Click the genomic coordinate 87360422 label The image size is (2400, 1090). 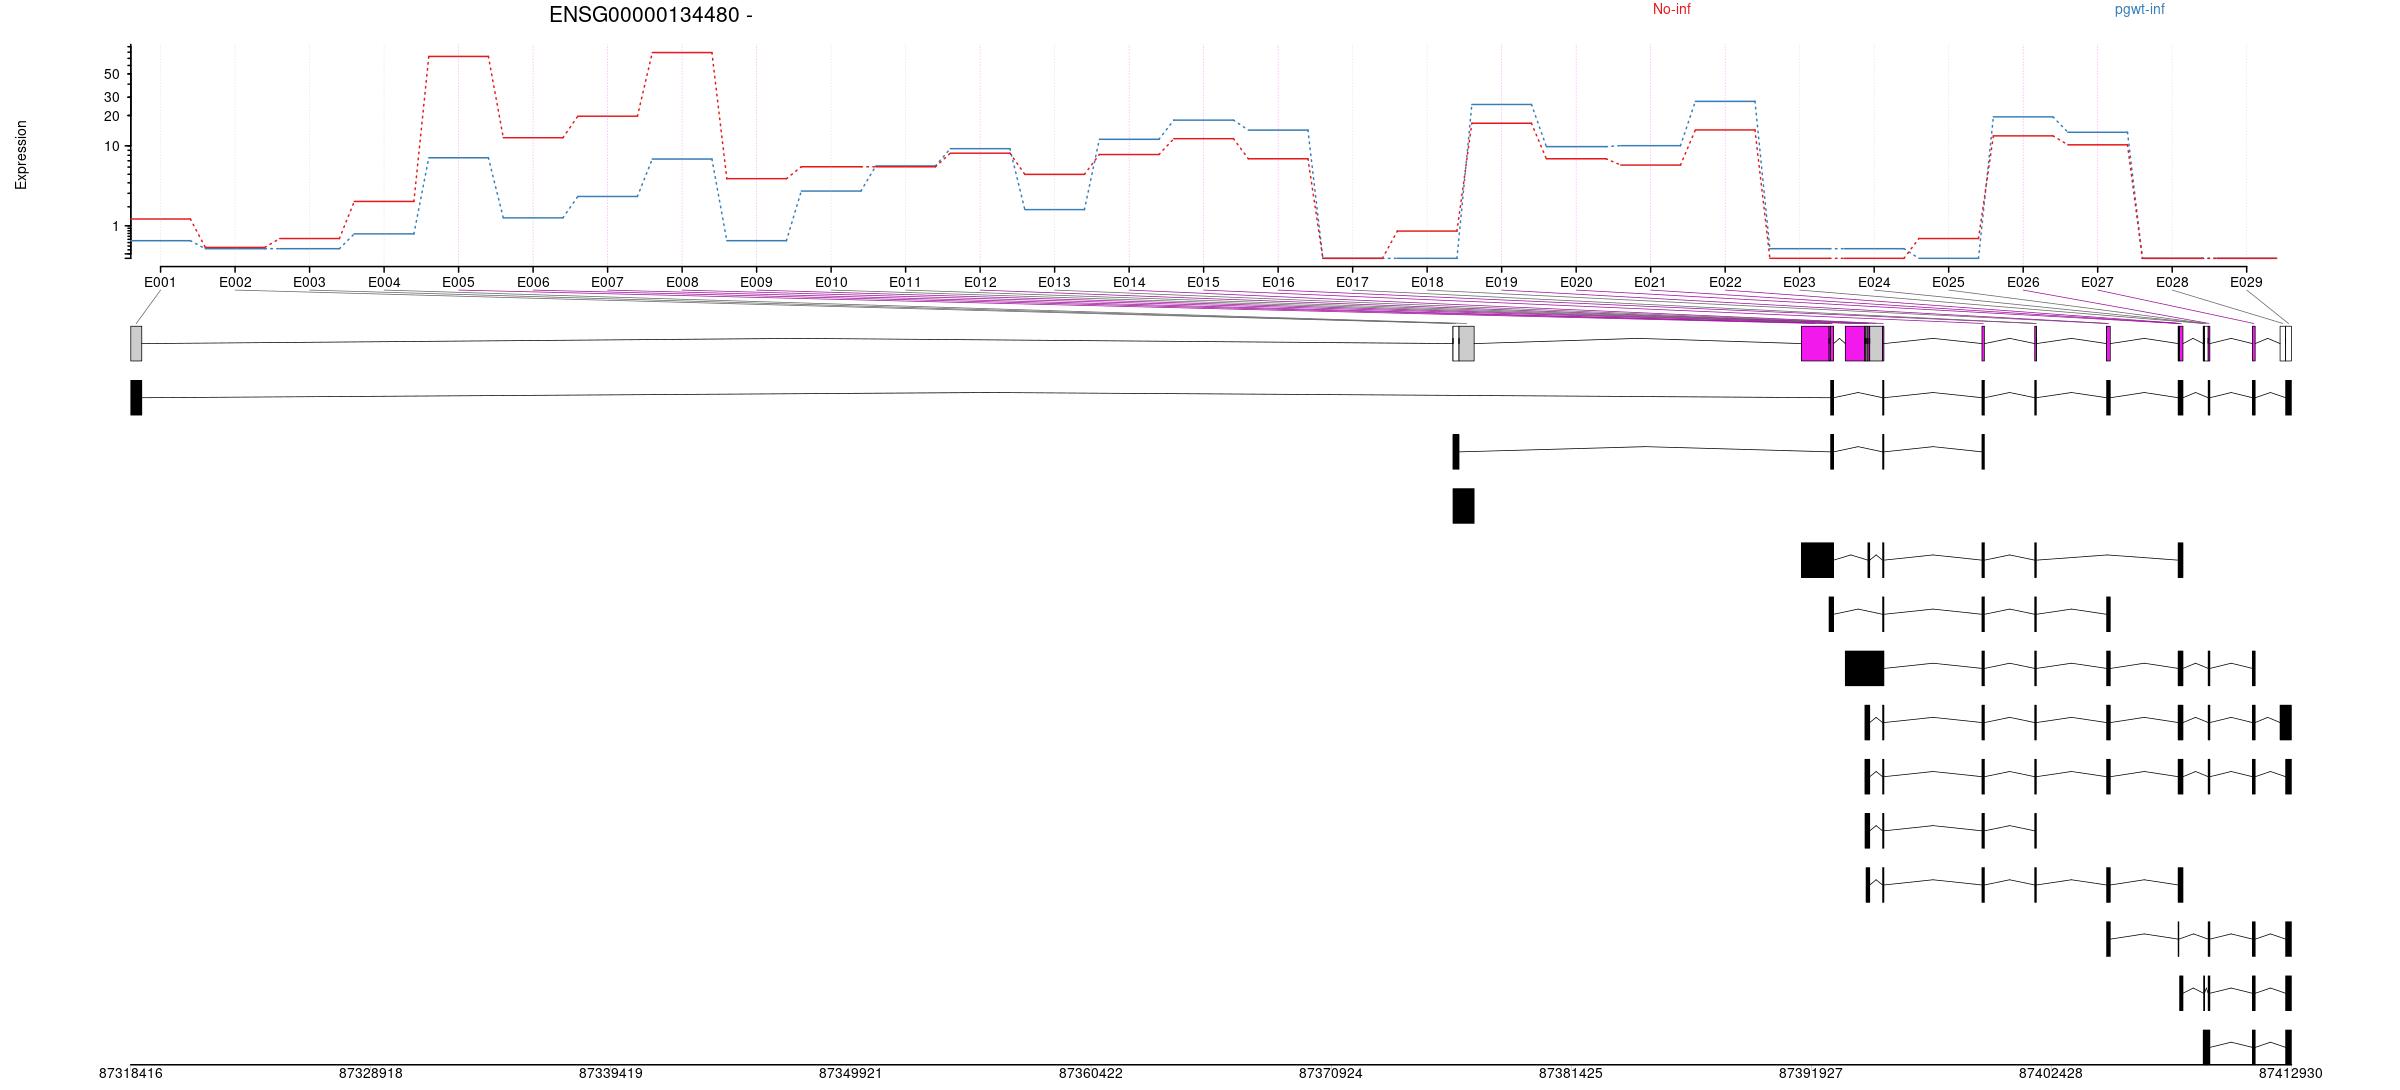1090,1074
